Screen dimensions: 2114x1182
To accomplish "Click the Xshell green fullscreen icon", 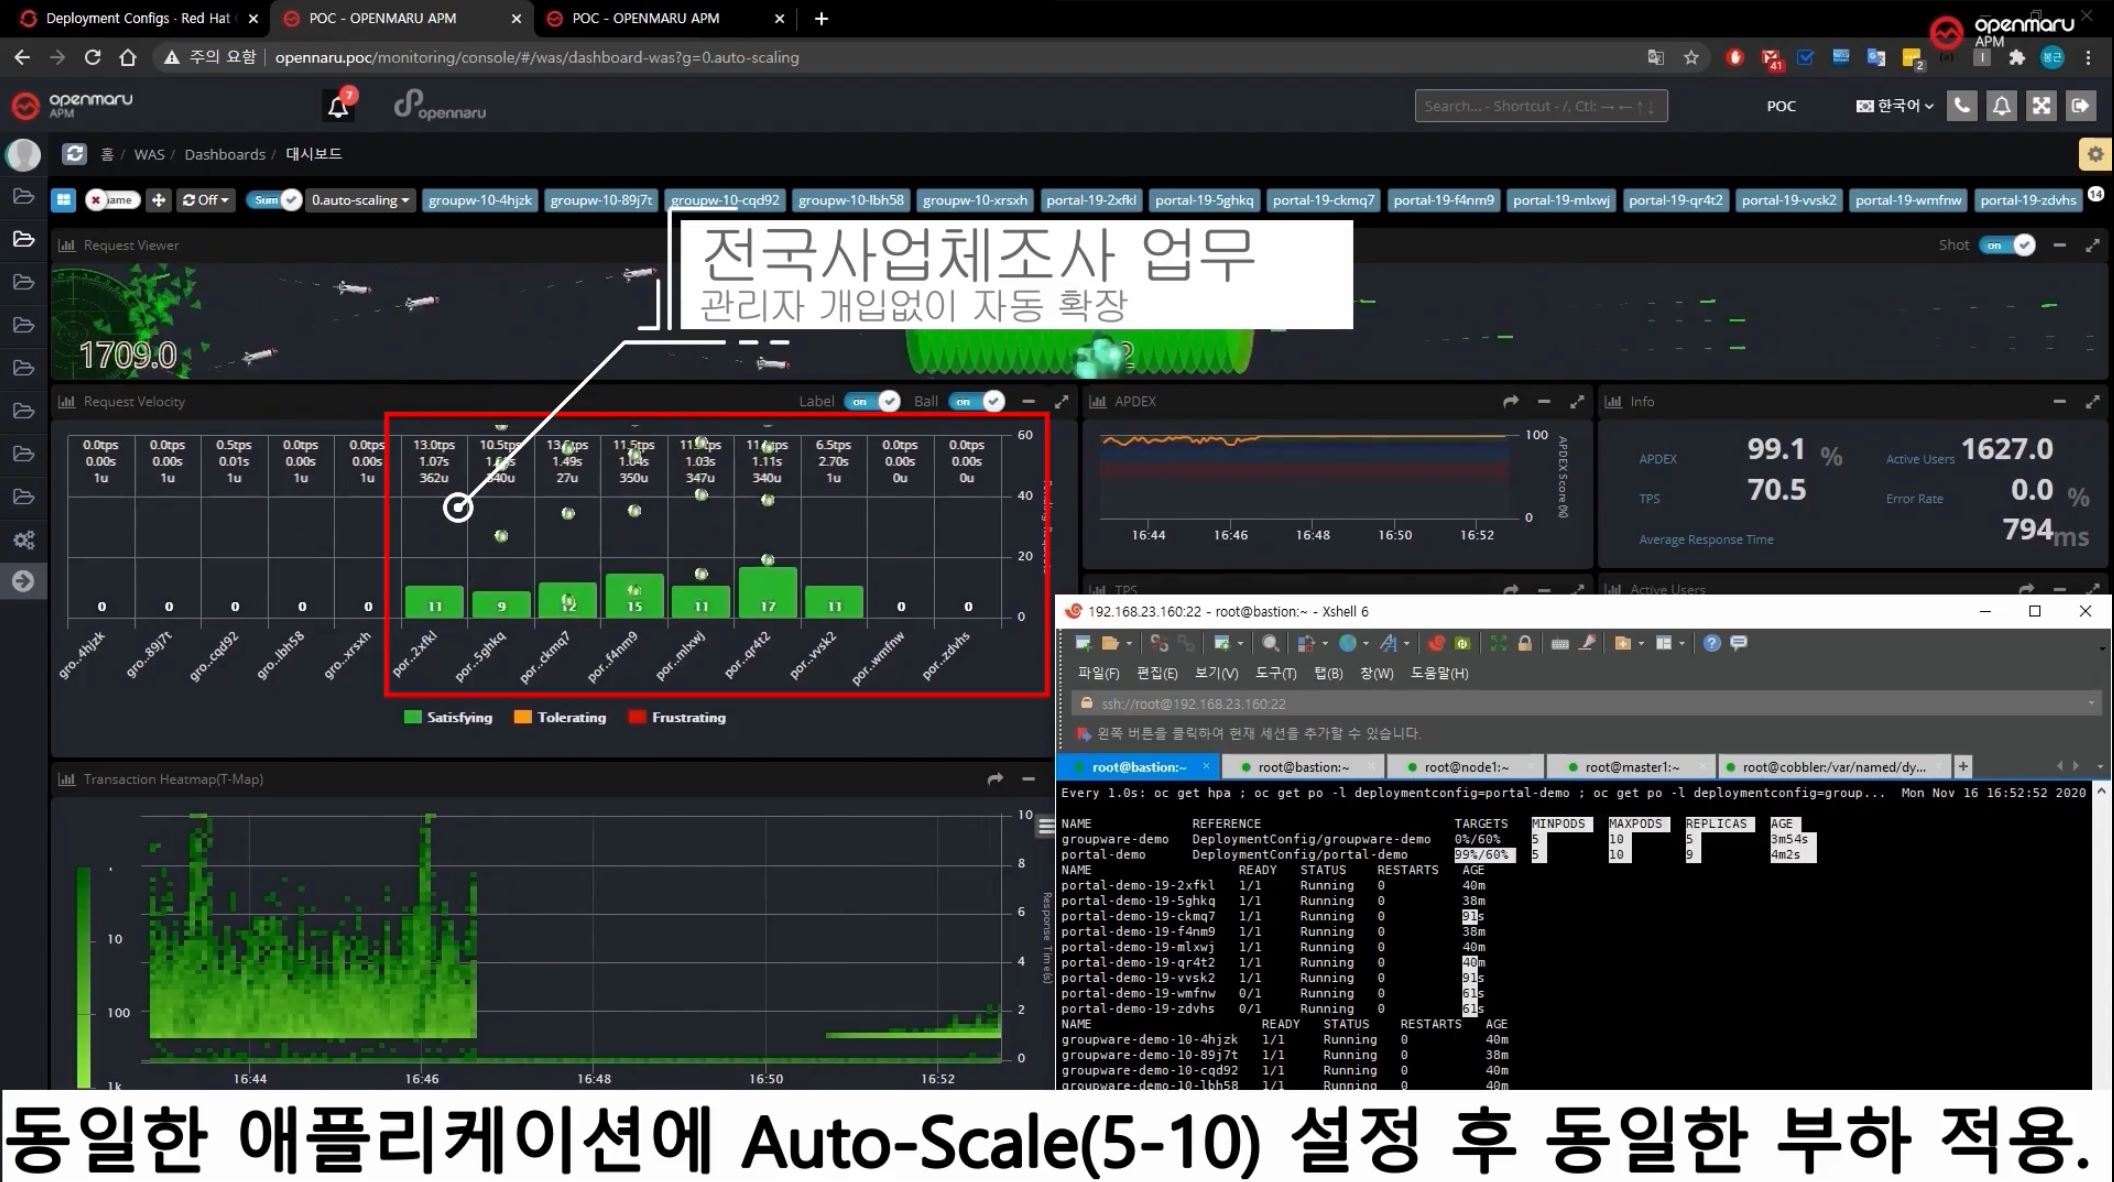I will coord(1498,643).
